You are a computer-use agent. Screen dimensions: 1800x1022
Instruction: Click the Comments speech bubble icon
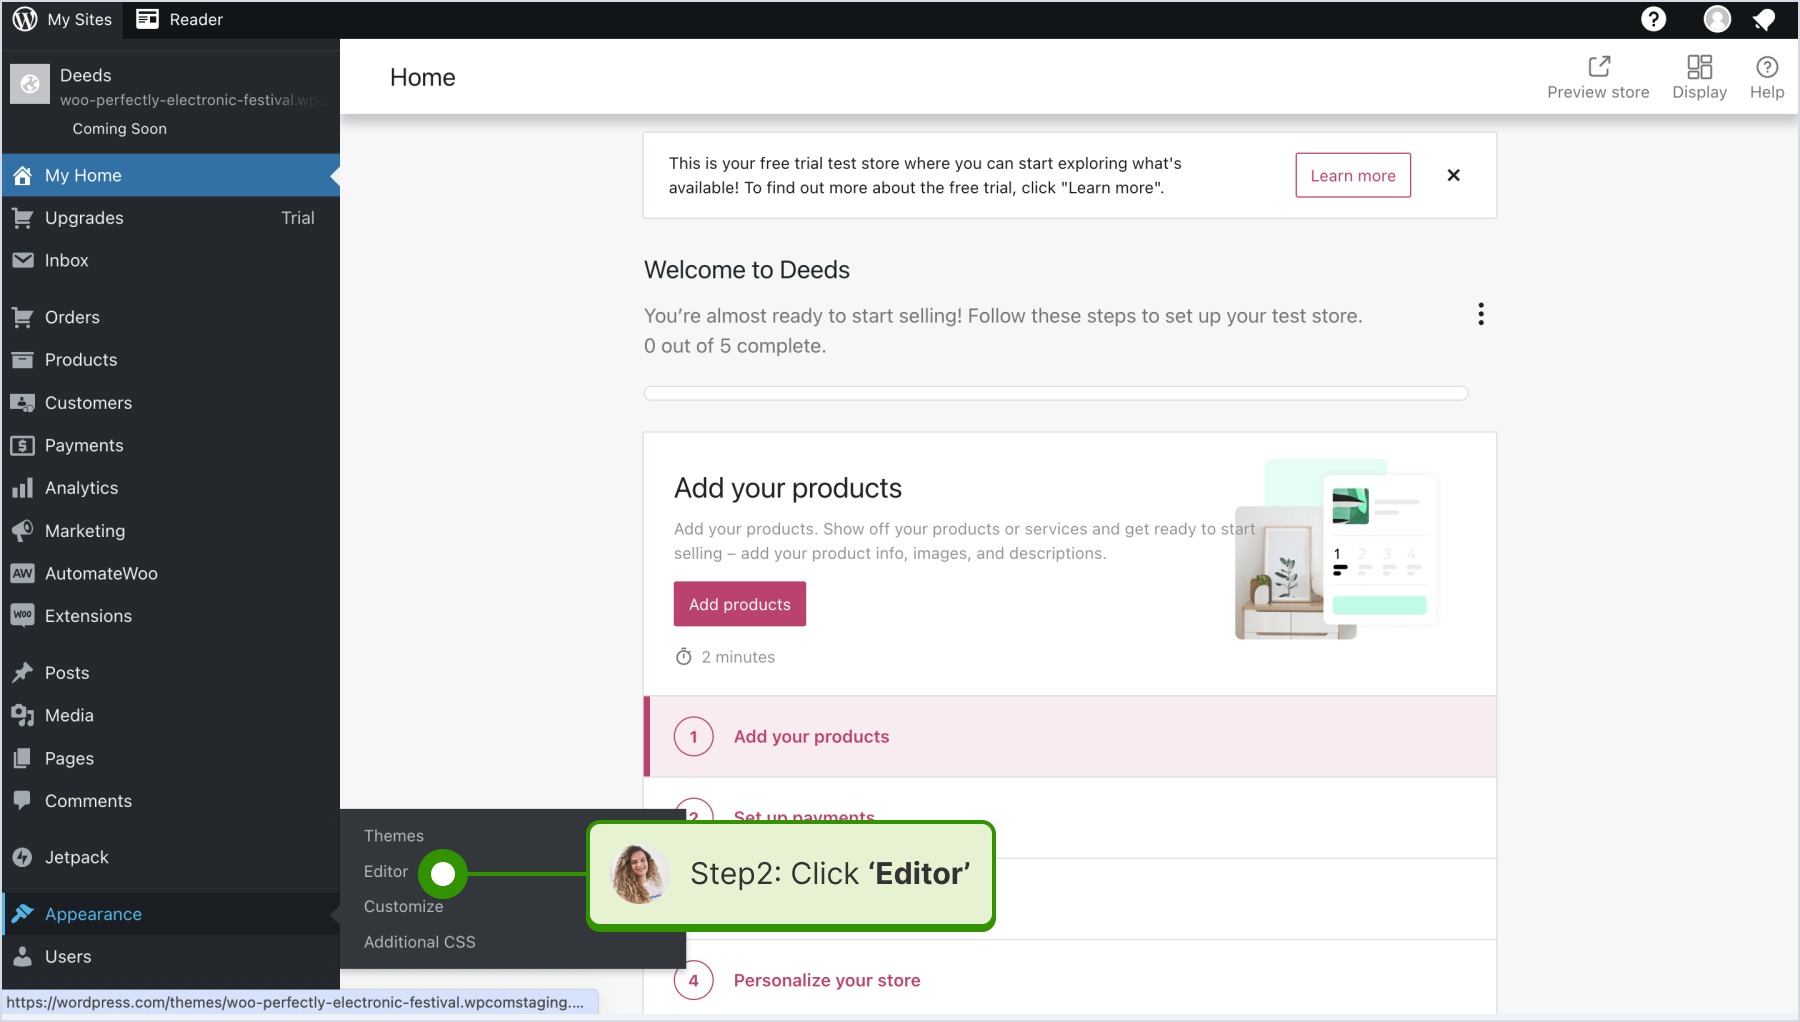[x=23, y=801]
